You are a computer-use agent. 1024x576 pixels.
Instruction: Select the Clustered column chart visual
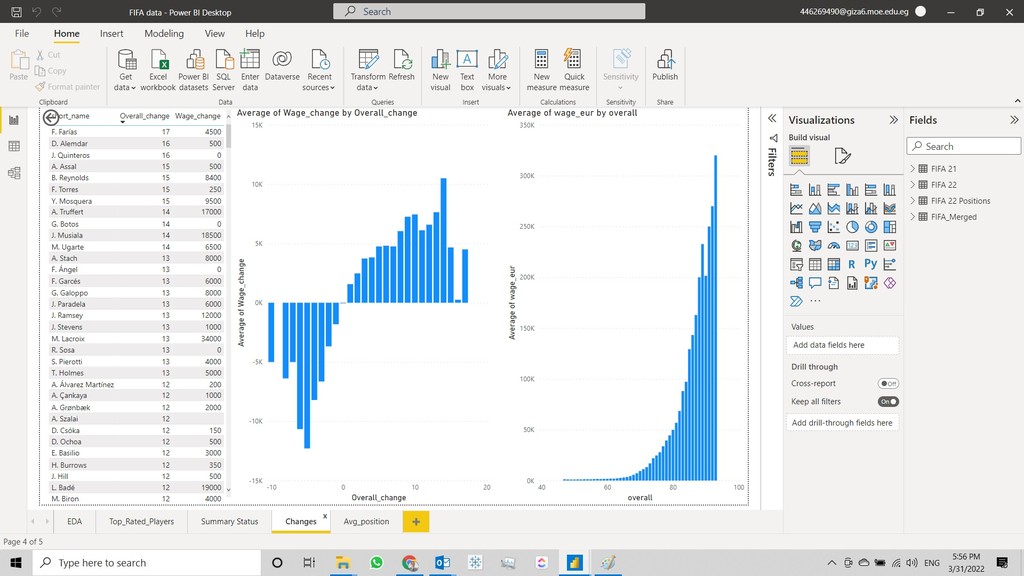pos(852,190)
